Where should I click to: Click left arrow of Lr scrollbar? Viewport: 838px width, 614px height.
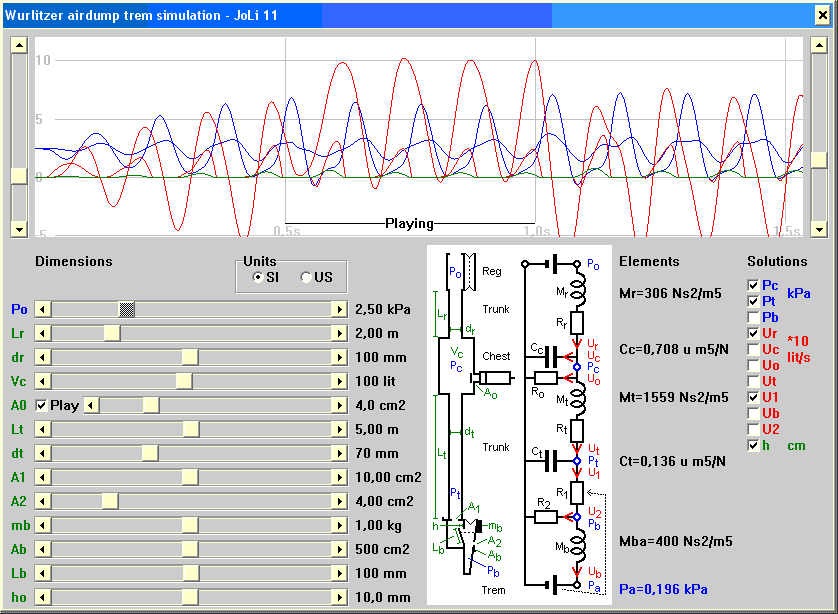click(43, 333)
